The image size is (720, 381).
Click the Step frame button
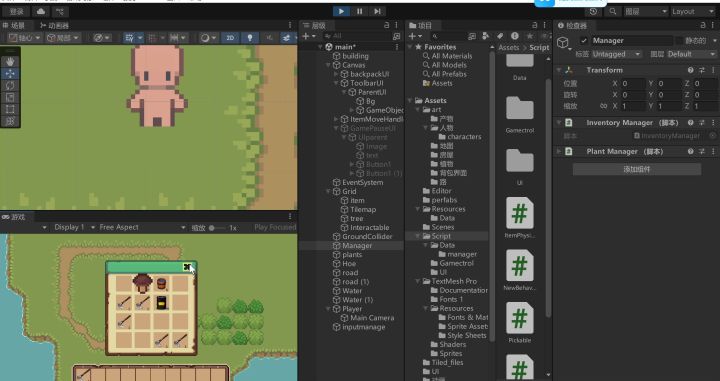(x=377, y=11)
